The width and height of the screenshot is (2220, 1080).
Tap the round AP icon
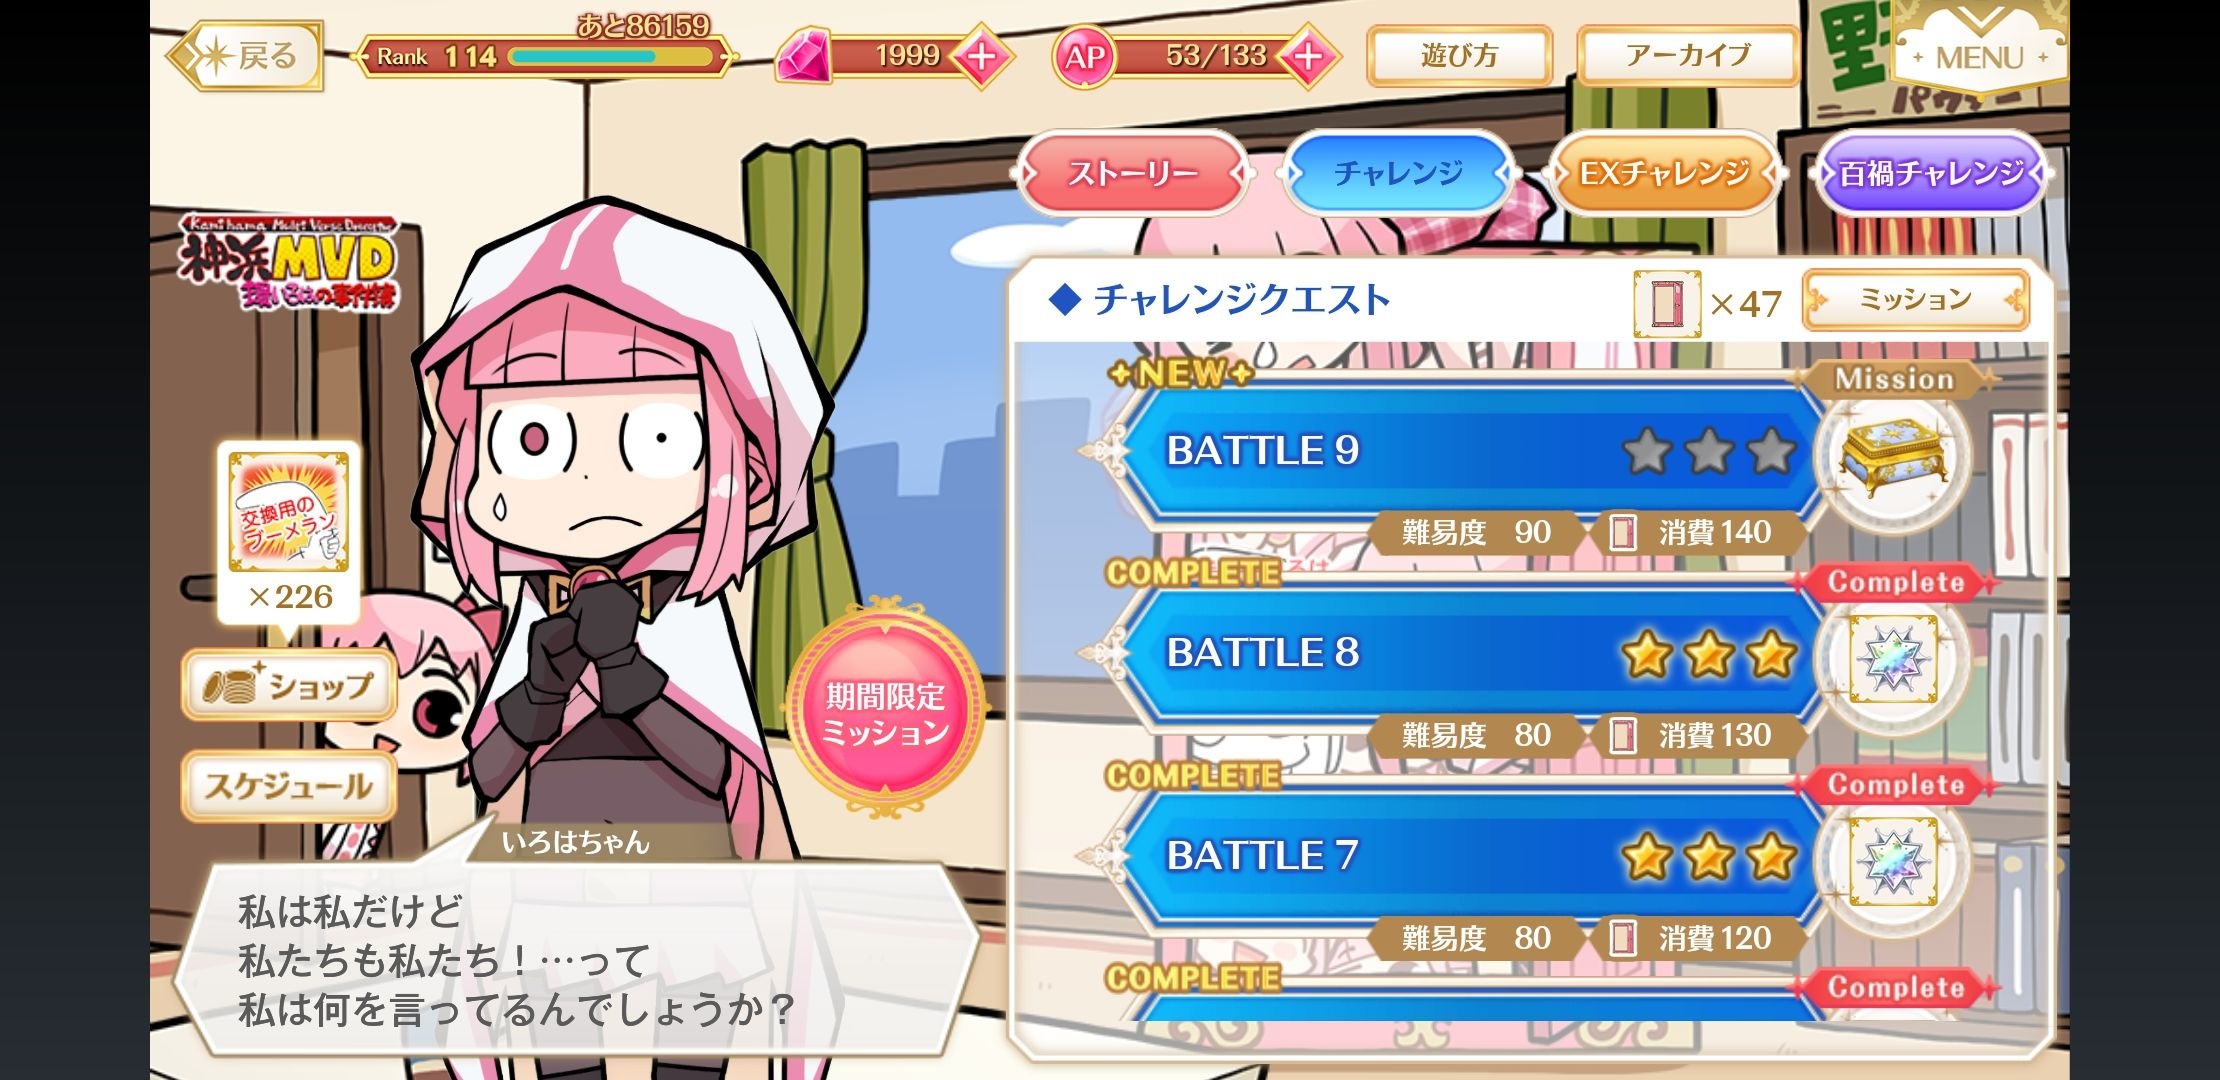tap(1084, 57)
